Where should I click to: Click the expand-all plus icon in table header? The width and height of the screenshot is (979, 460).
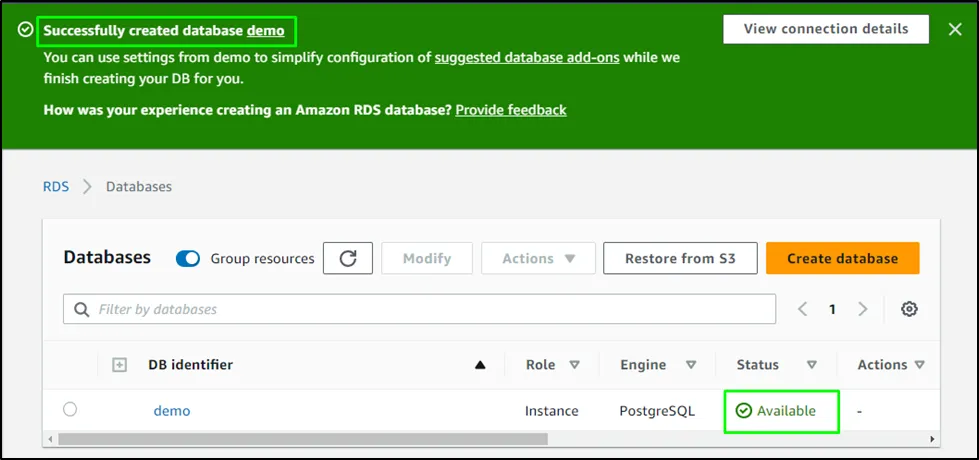[119, 365]
